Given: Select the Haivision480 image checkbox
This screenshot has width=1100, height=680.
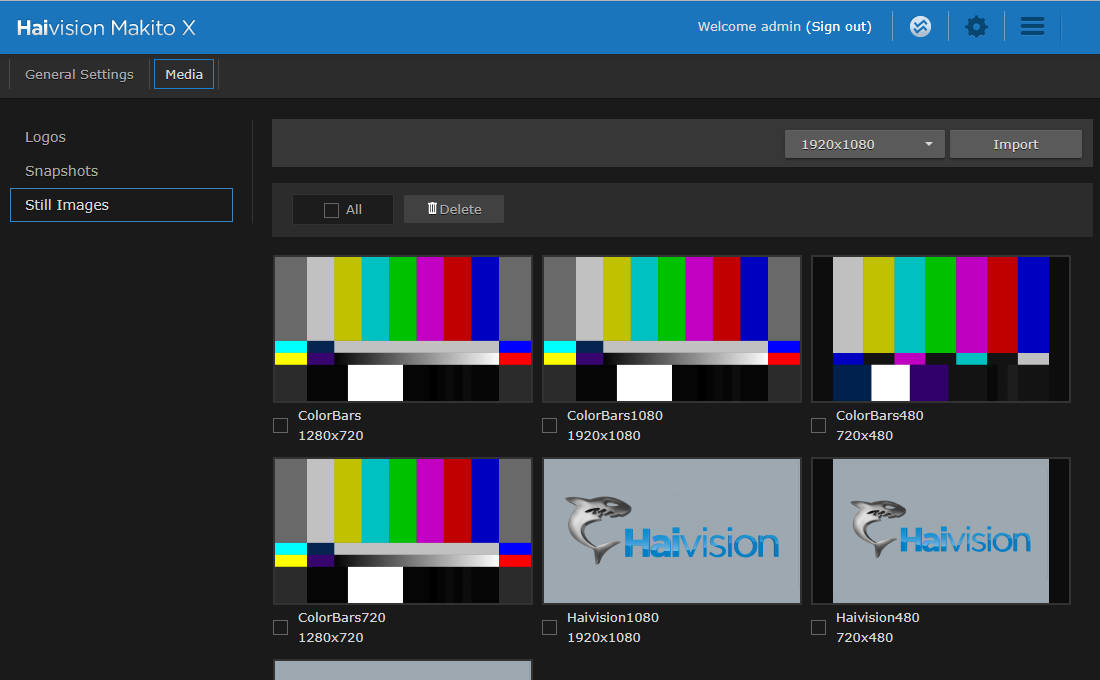Looking at the screenshot, I should pos(818,627).
